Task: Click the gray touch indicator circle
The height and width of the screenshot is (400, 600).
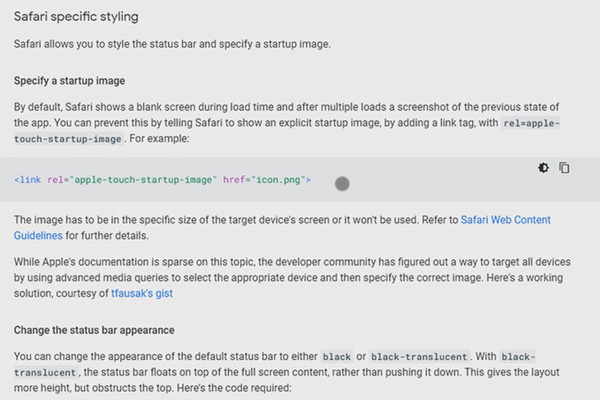Action: point(342,184)
